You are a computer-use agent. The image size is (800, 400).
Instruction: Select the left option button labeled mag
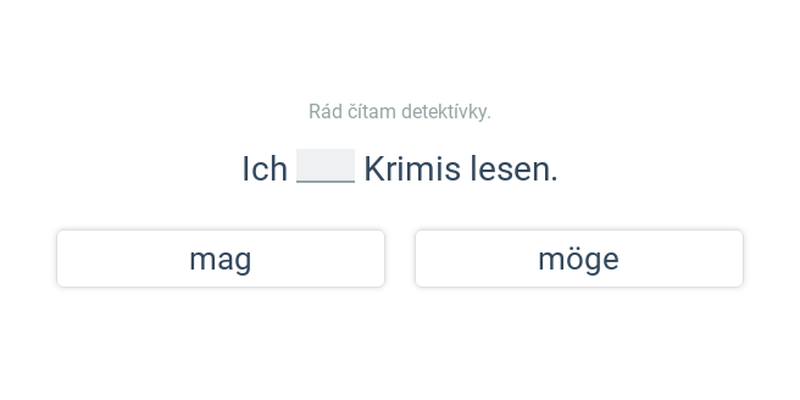[x=220, y=259]
